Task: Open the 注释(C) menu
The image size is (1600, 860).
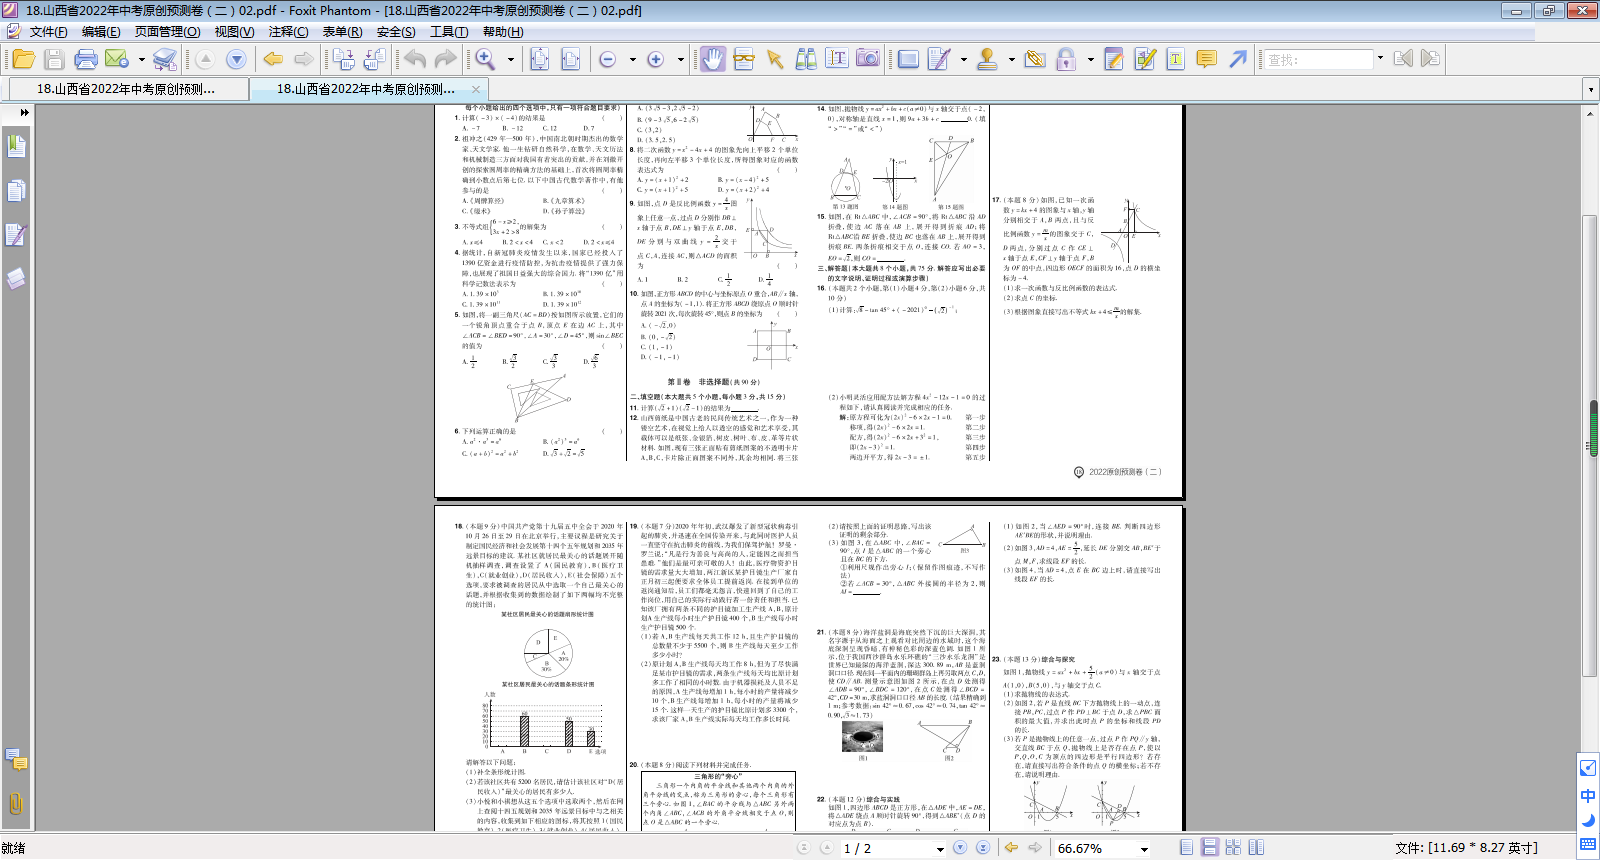Action: [288, 32]
